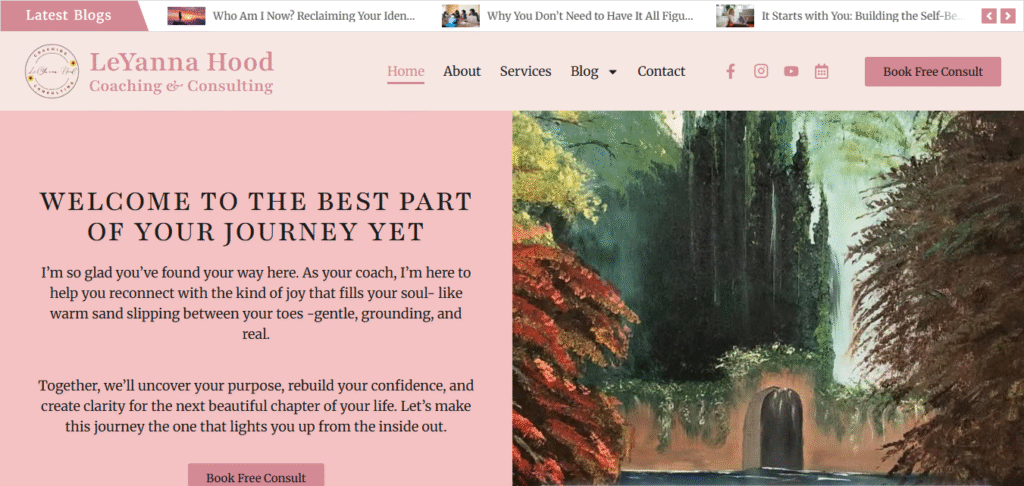Click the sunset blog thumbnail
Image resolution: width=1024 pixels, height=486 pixels.
click(x=186, y=16)
